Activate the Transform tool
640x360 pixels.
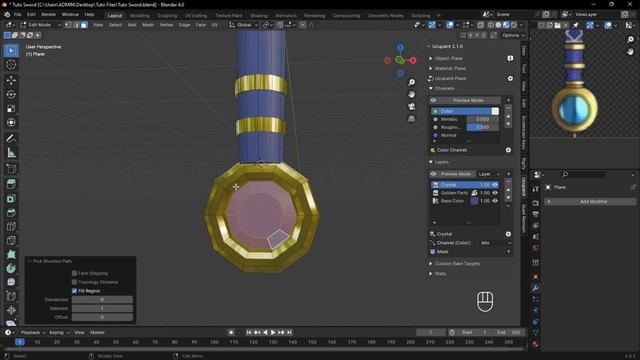(11, 122)
